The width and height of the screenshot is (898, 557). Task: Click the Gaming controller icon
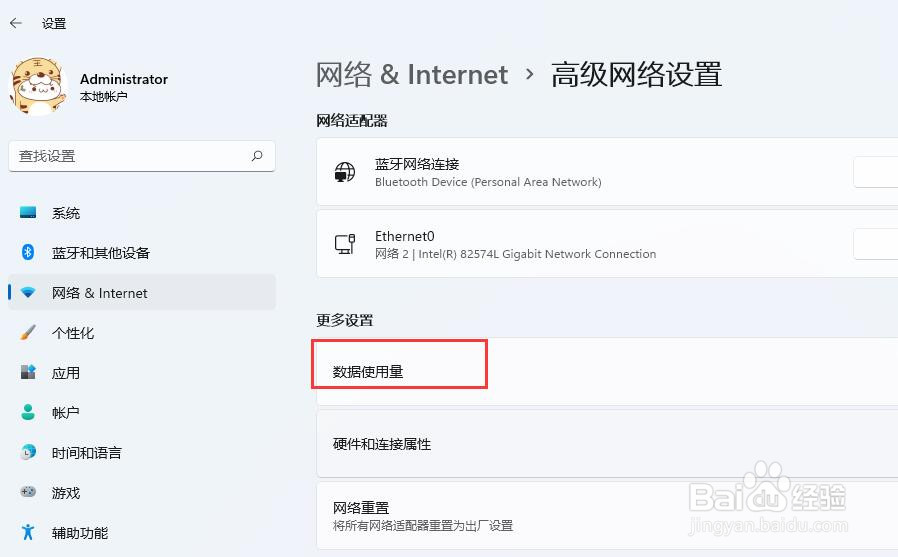pos(28,493)
